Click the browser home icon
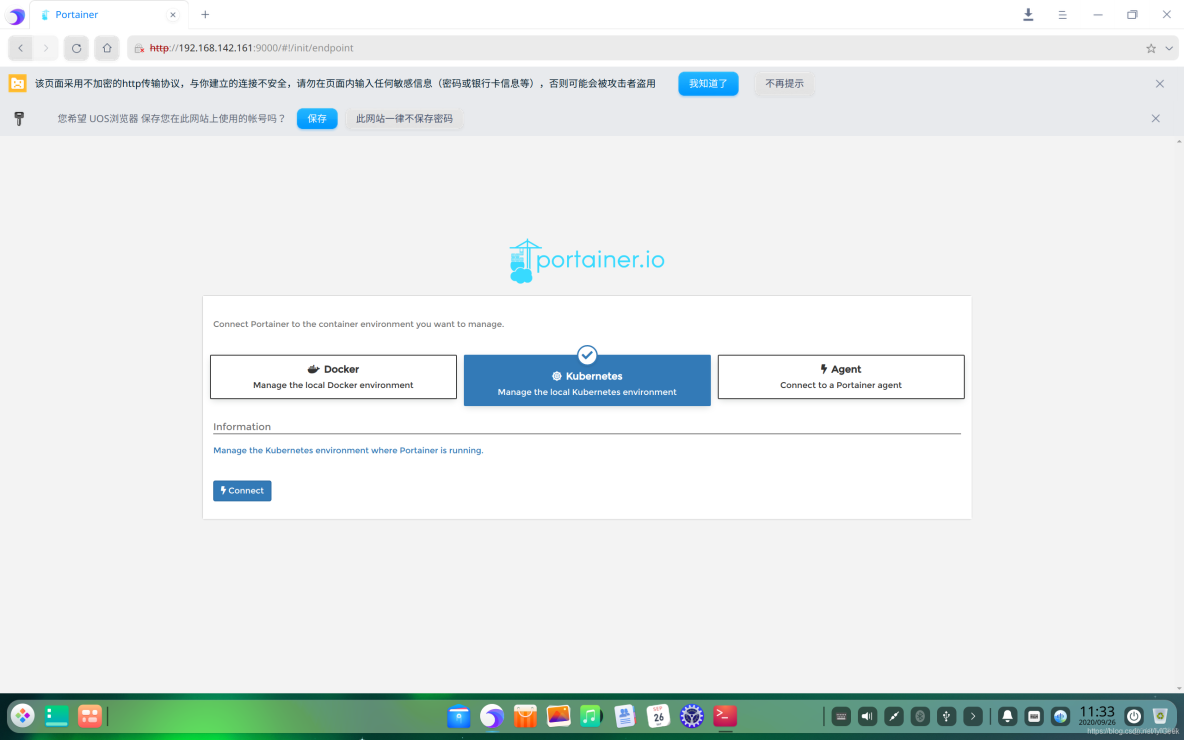 tap(106, 47)
